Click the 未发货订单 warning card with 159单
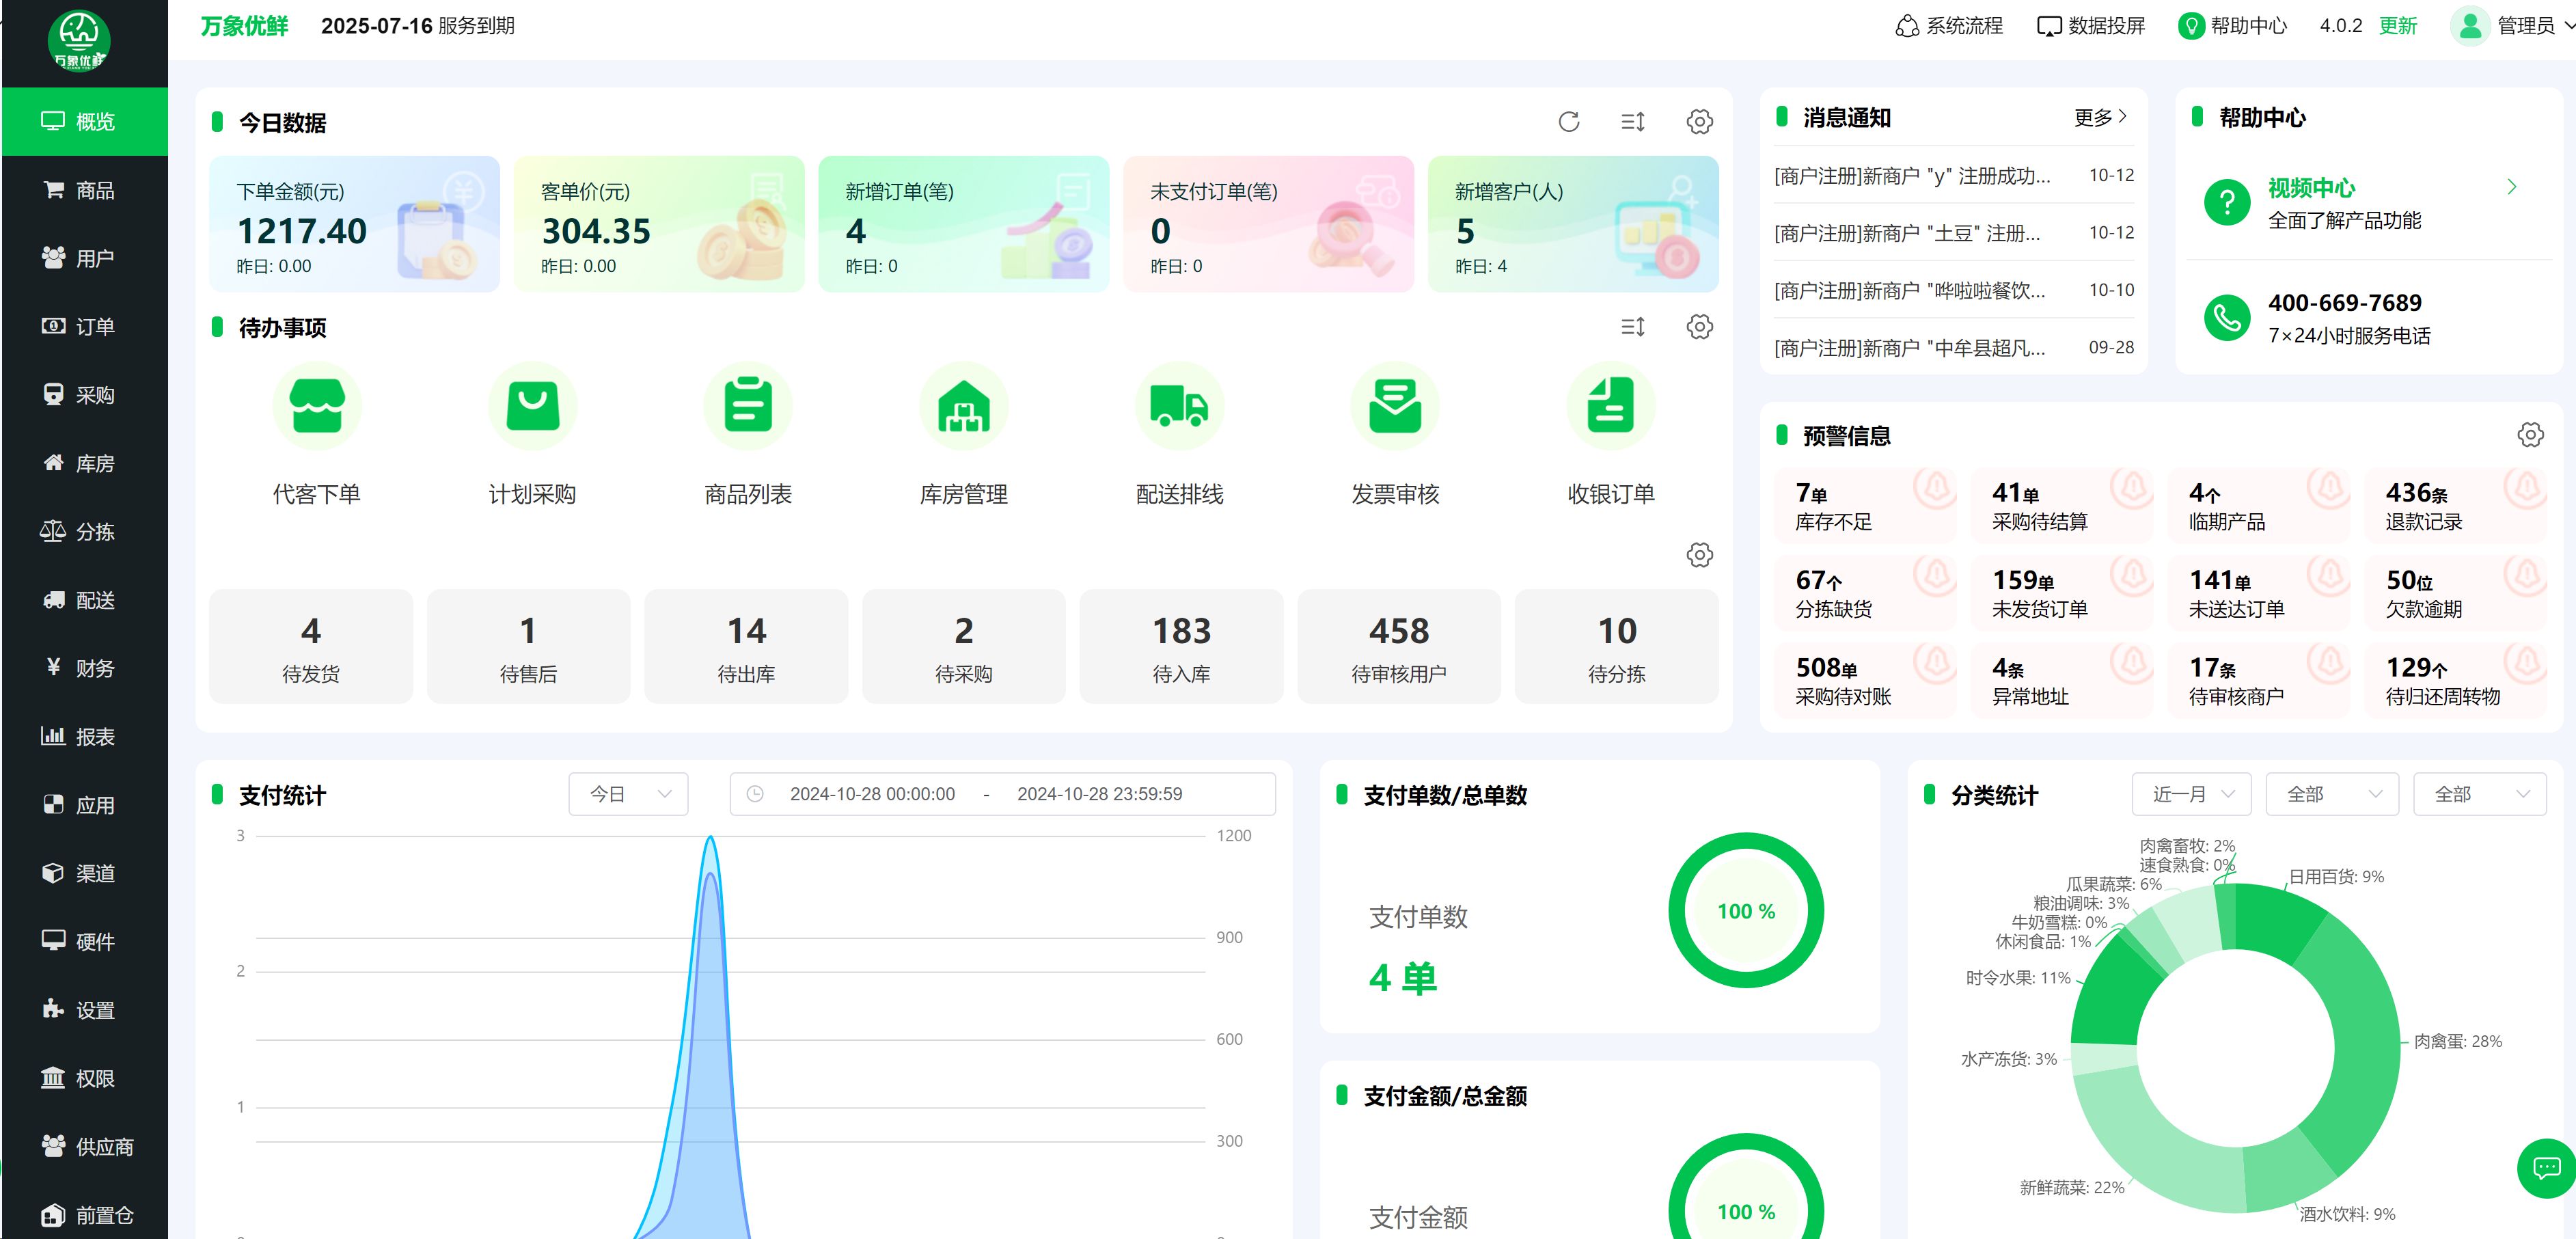This screenshot has height=1239, width=2576. click(x=2062, y=593)
